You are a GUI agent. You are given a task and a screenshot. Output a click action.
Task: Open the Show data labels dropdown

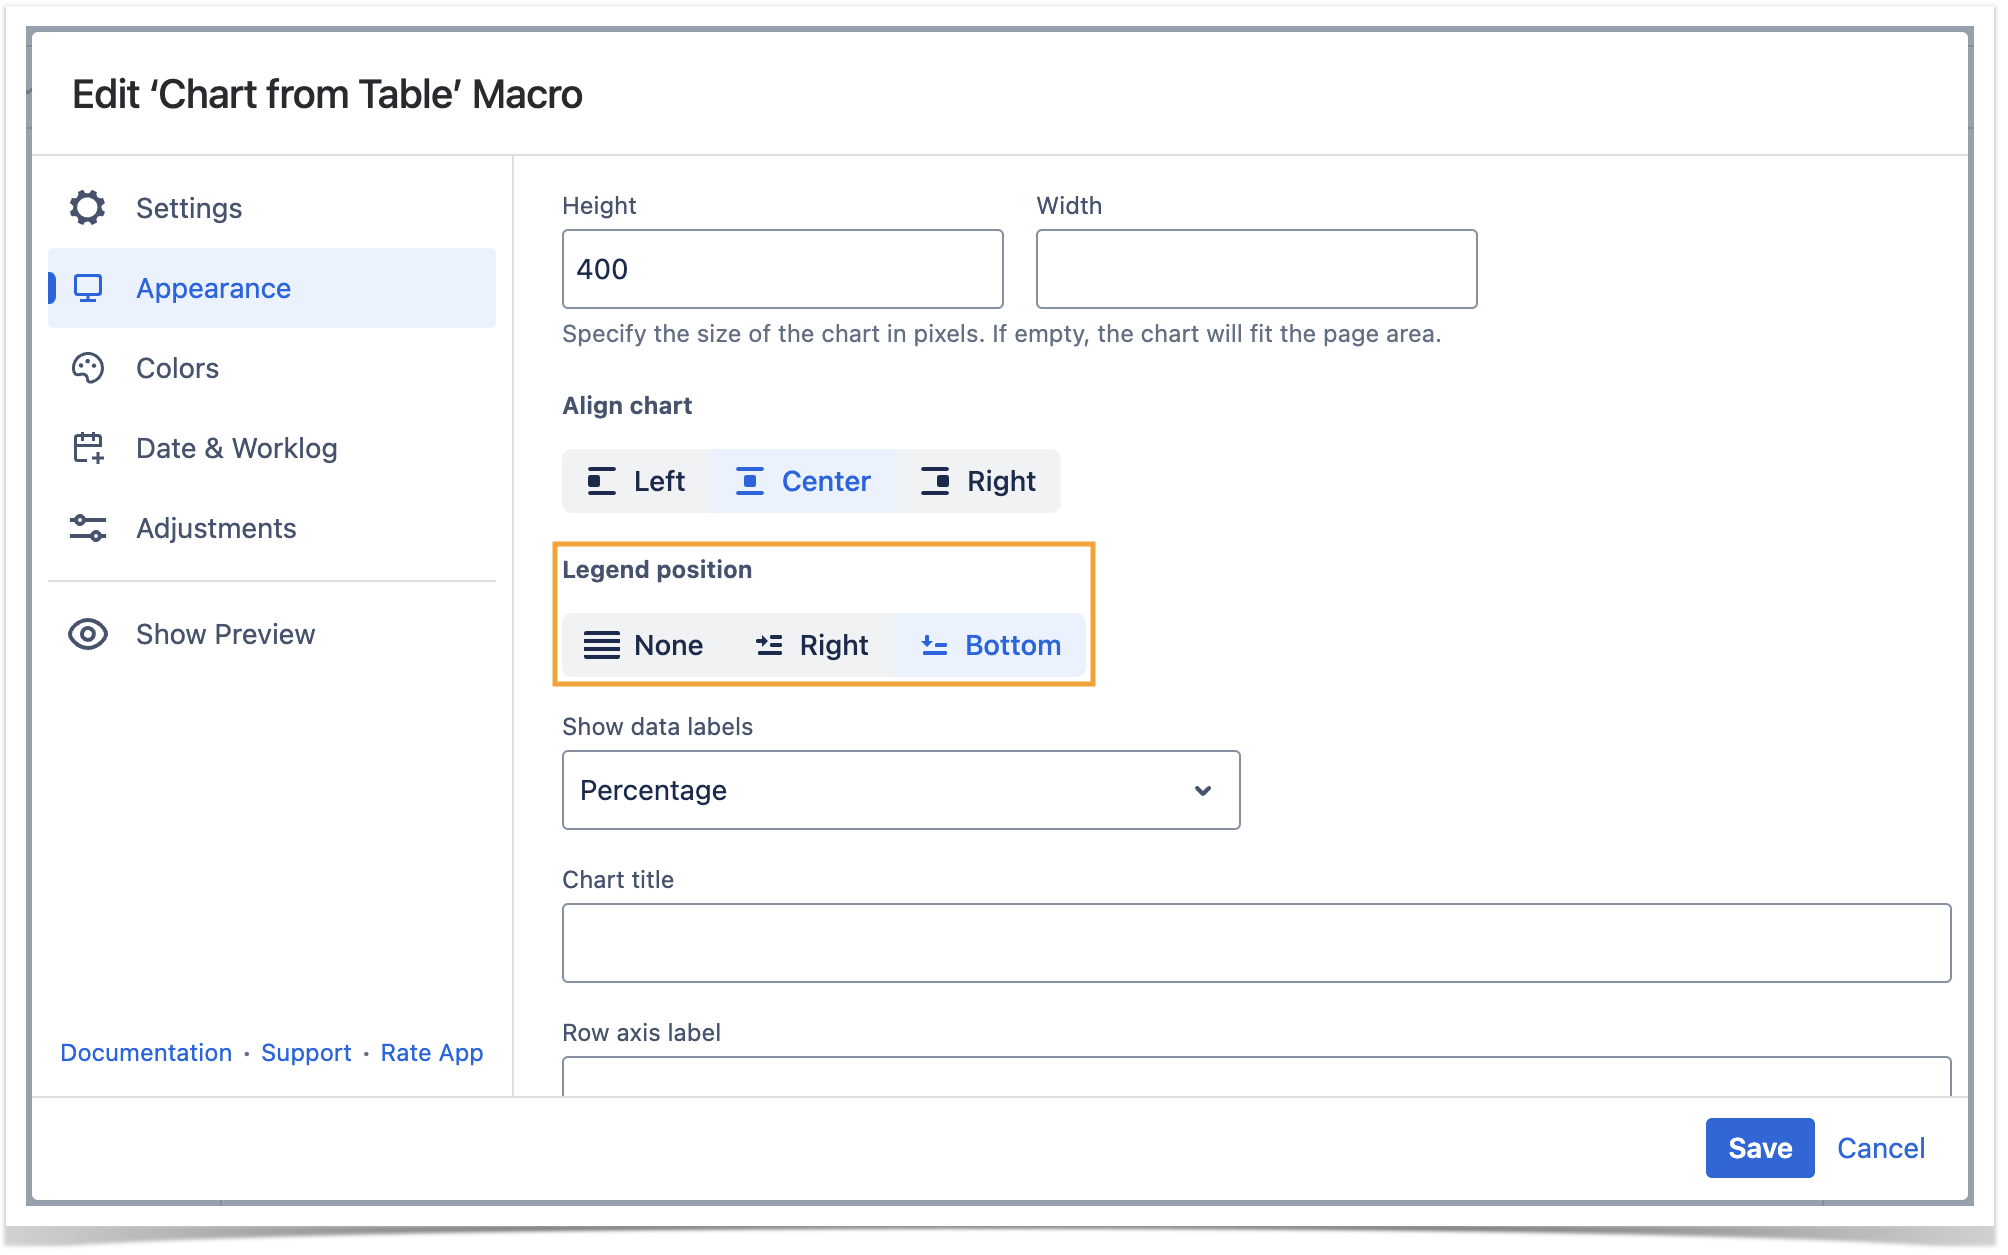coord(900,790)
